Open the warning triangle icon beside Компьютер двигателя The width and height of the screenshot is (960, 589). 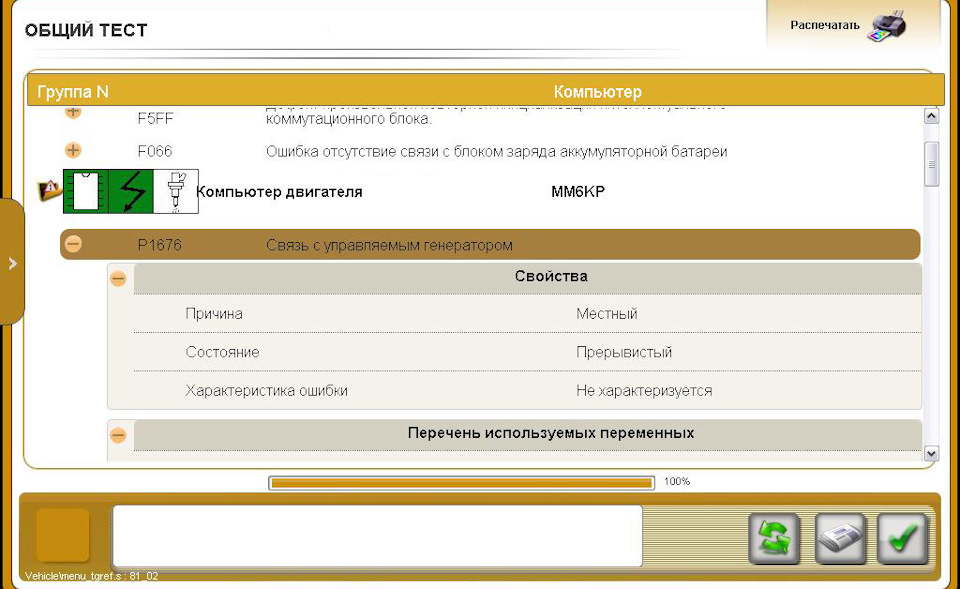click(49, 190)
